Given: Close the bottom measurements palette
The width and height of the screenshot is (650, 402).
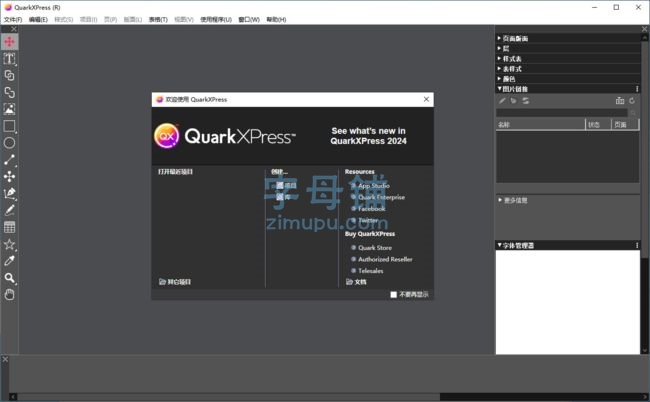Looking at the screenshot, I should click(5, 359).
